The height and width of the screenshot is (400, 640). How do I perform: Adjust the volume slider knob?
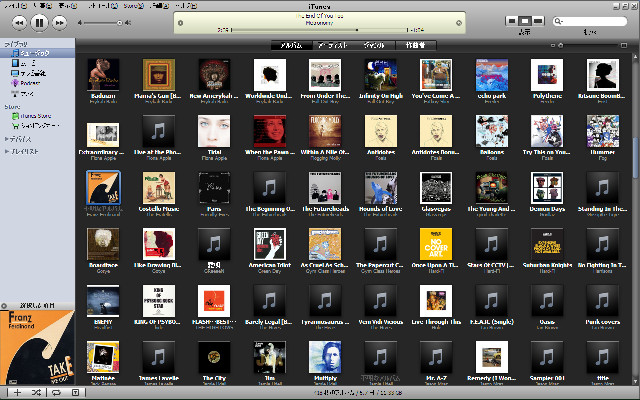[x=119, y=21]
